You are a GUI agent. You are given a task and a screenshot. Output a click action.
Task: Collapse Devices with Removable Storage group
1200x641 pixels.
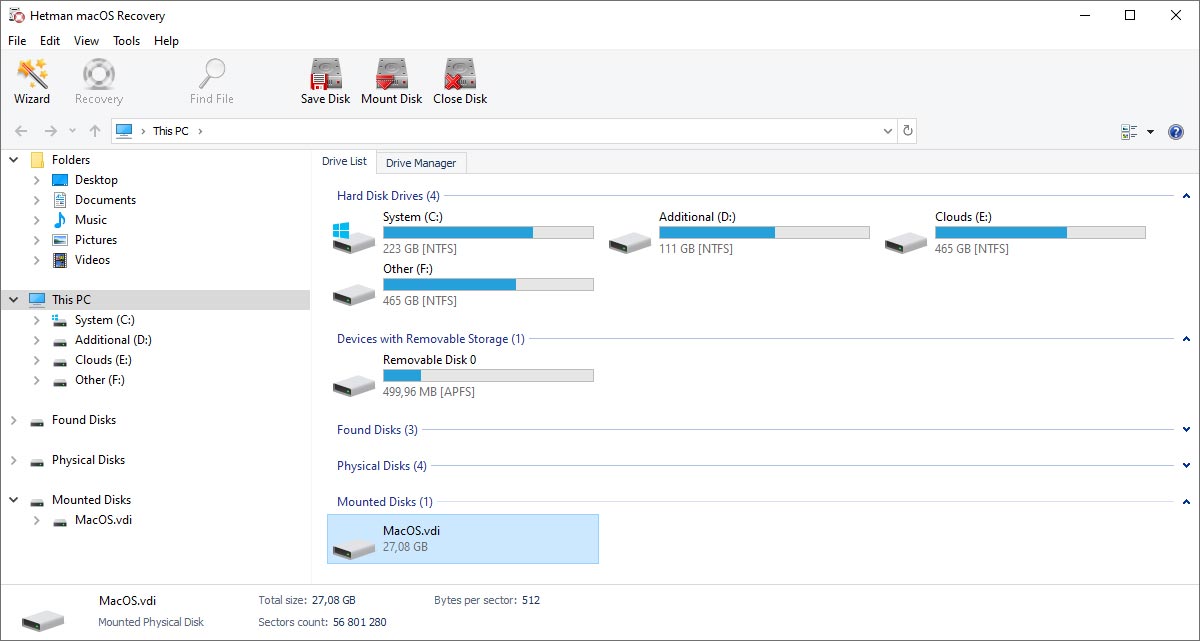1186,339
